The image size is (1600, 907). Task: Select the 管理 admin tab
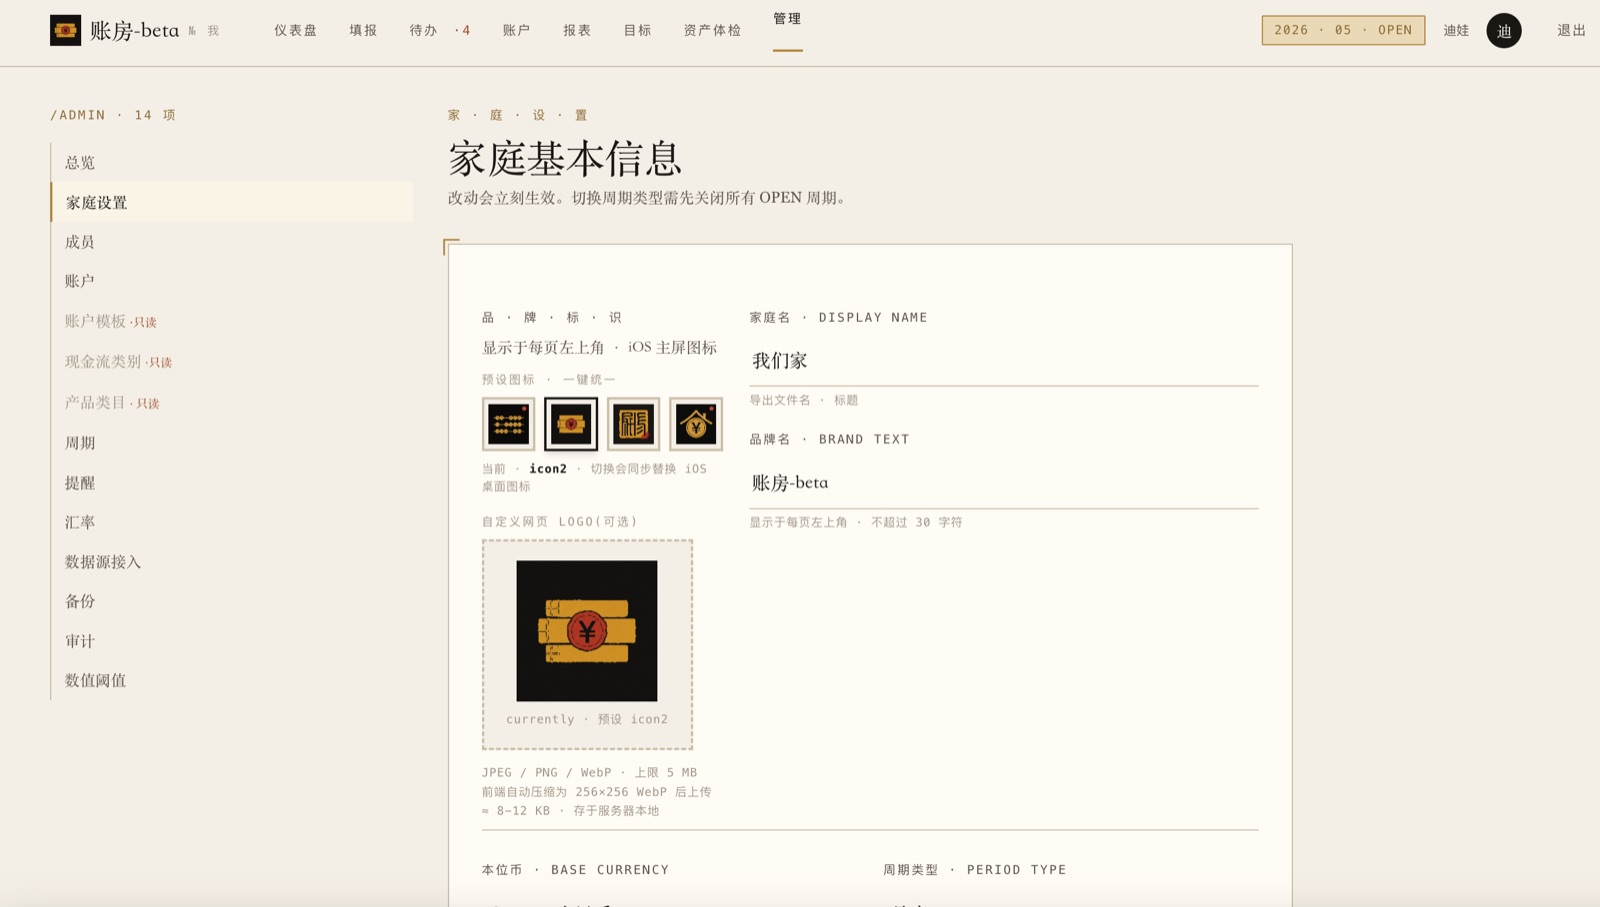tap(788, 19)
